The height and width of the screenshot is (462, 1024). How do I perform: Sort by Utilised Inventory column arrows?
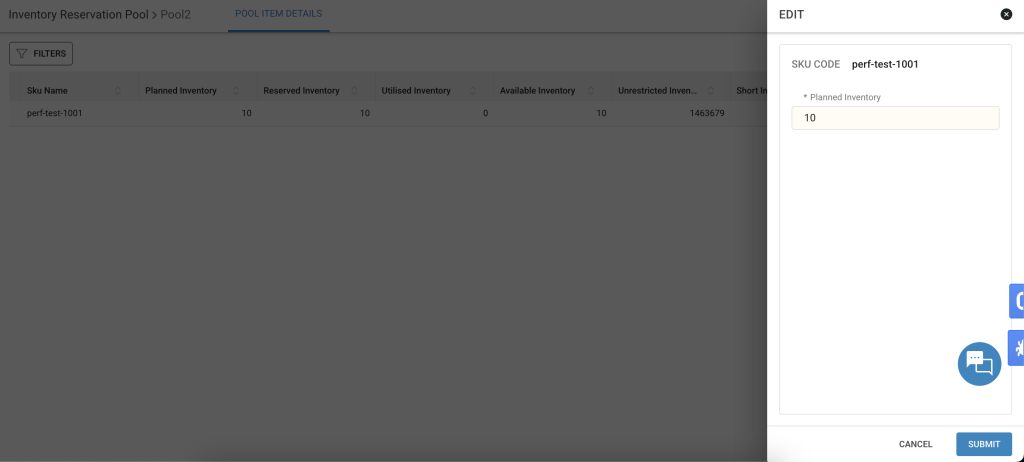pos(472,91)
